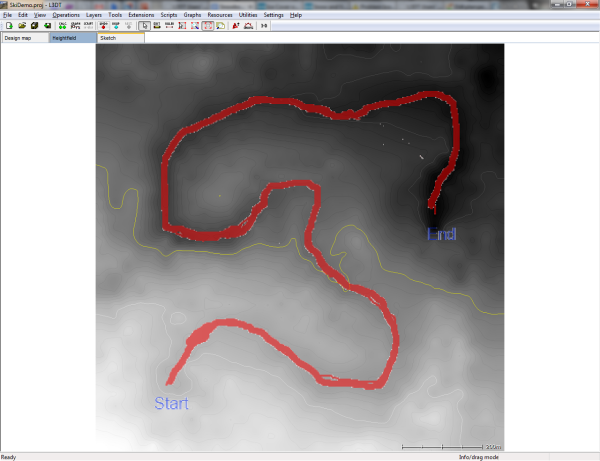
Task: Click the red A+ annotation icon
Action: click(x=236, y=25)
